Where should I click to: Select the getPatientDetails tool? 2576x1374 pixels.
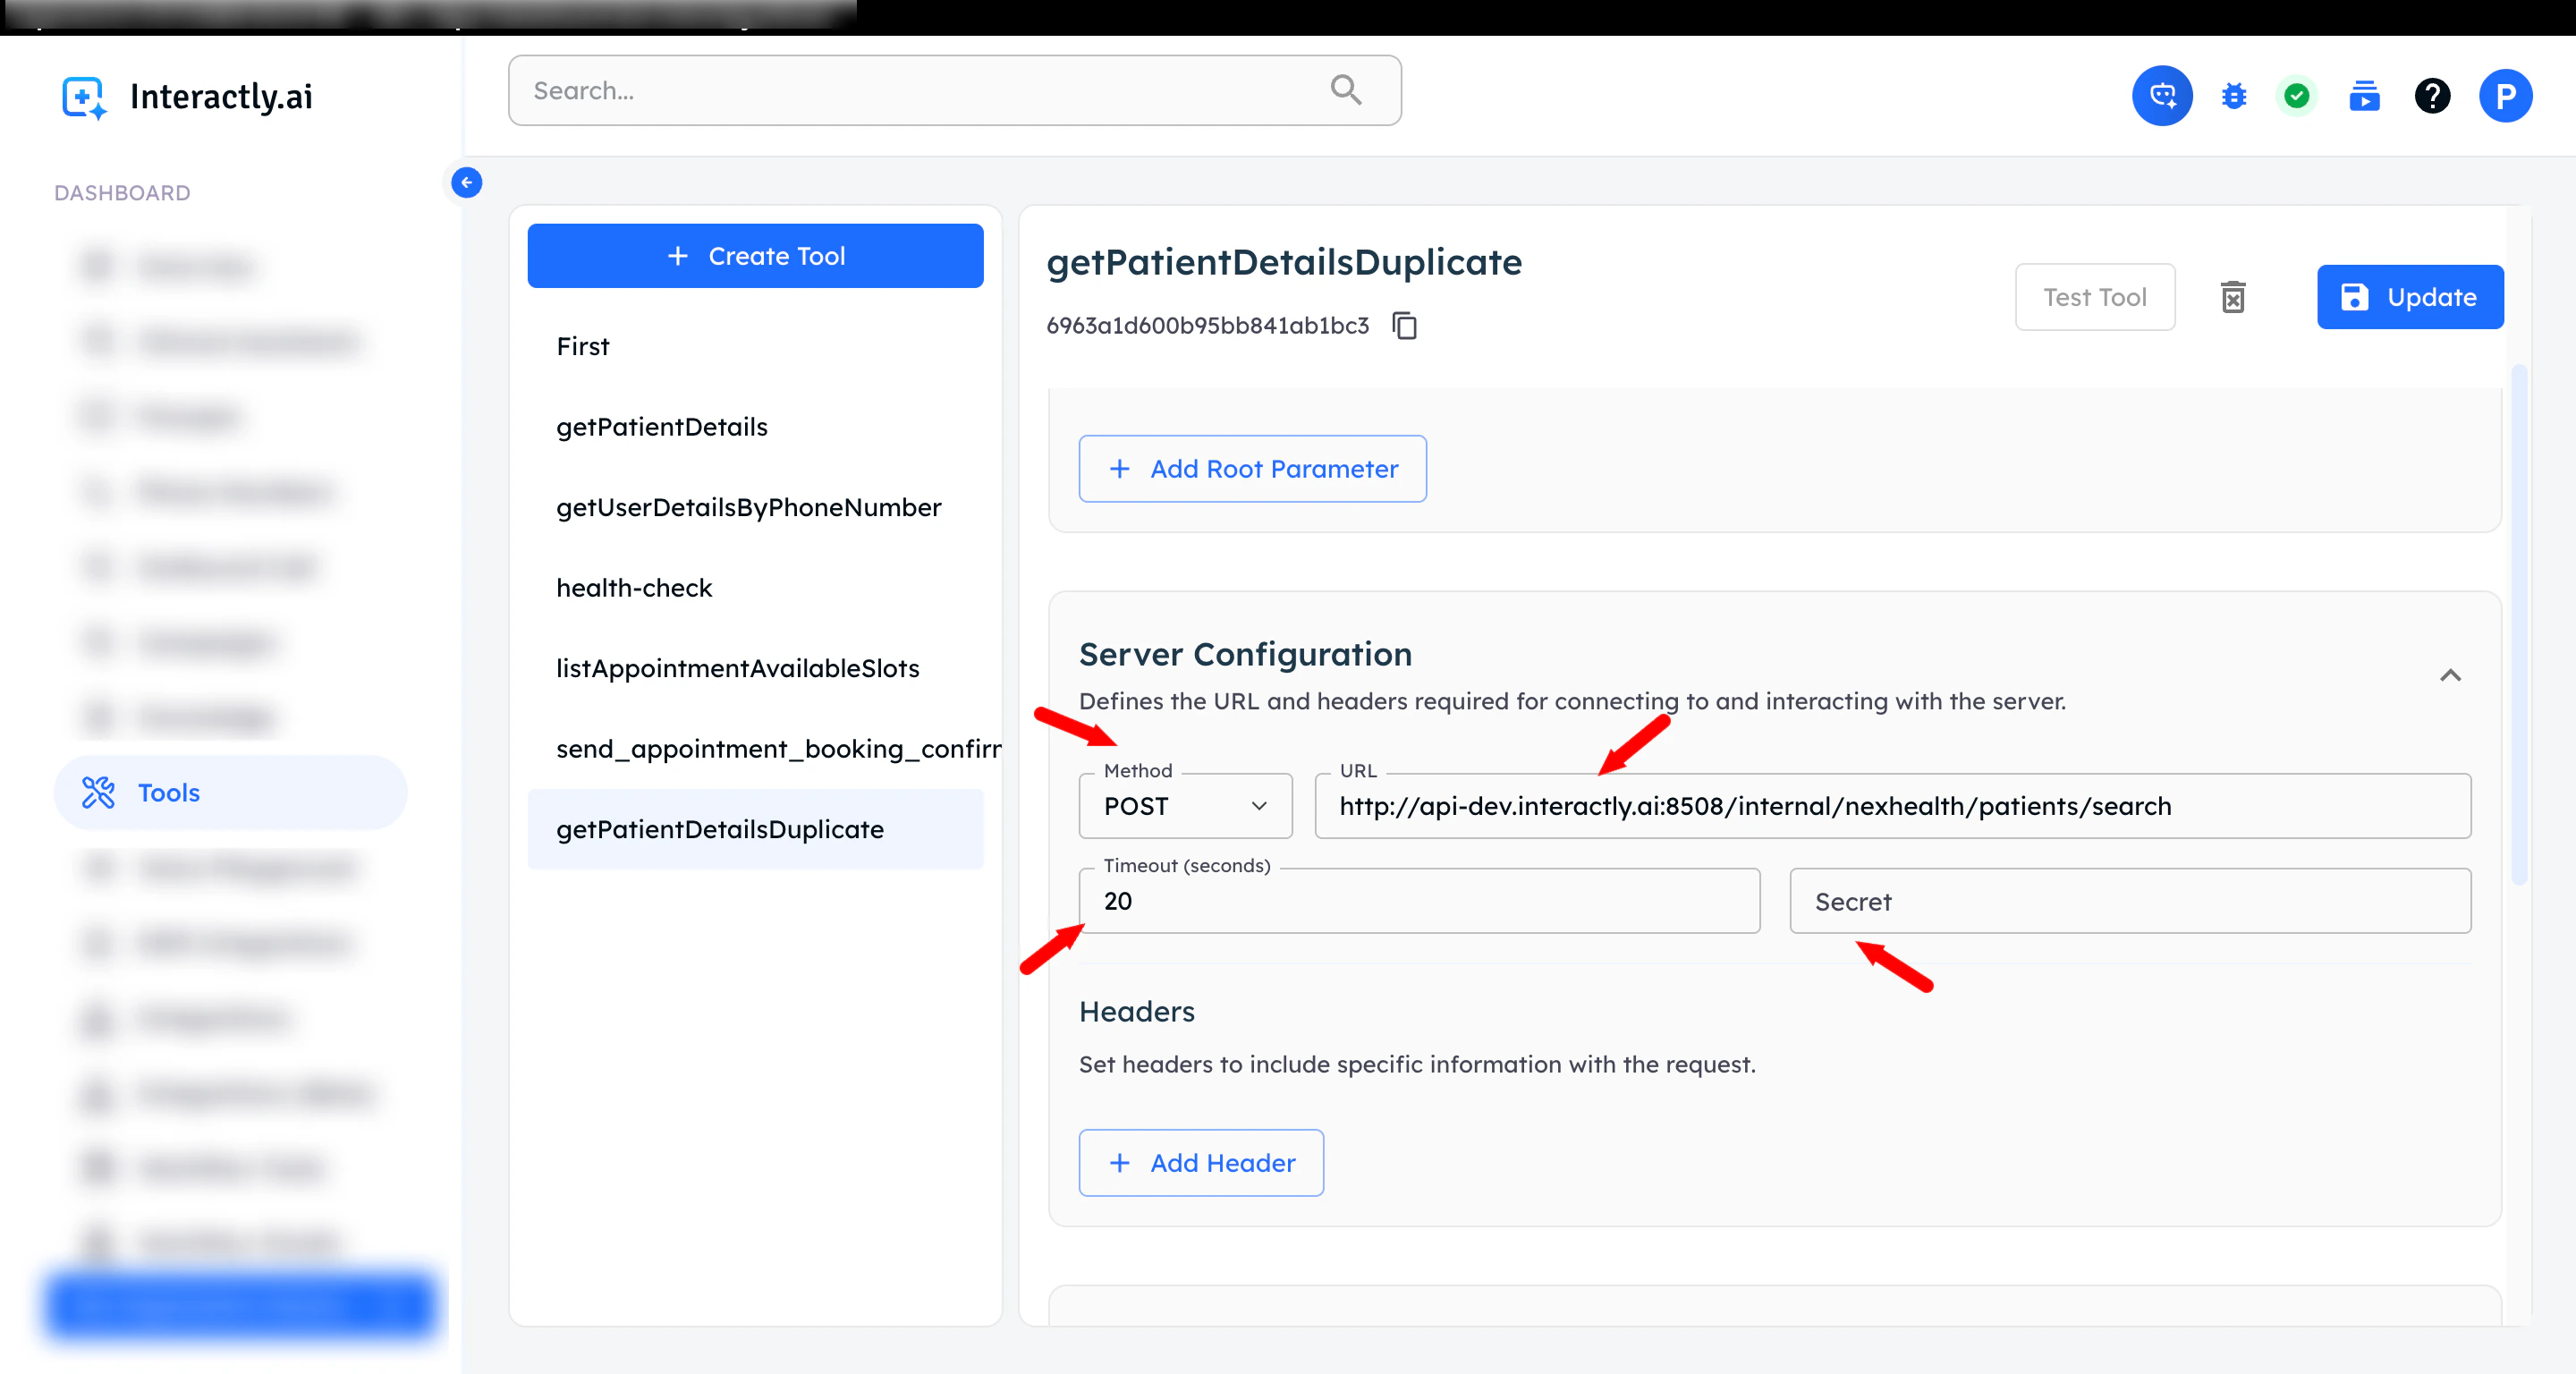click(662, 427)
